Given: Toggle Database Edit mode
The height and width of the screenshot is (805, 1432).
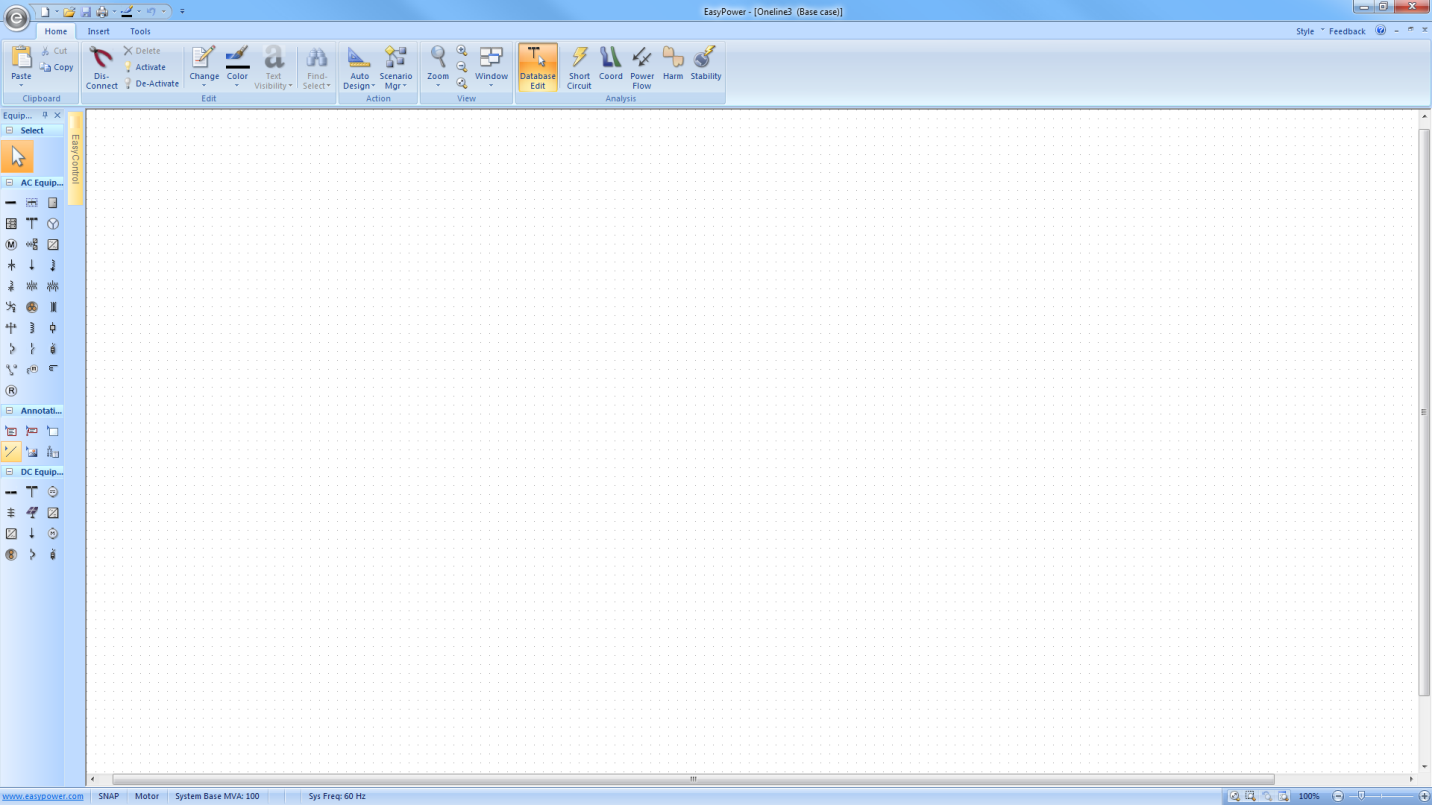Looking at the screenshot, I should (x=538, y=67).
